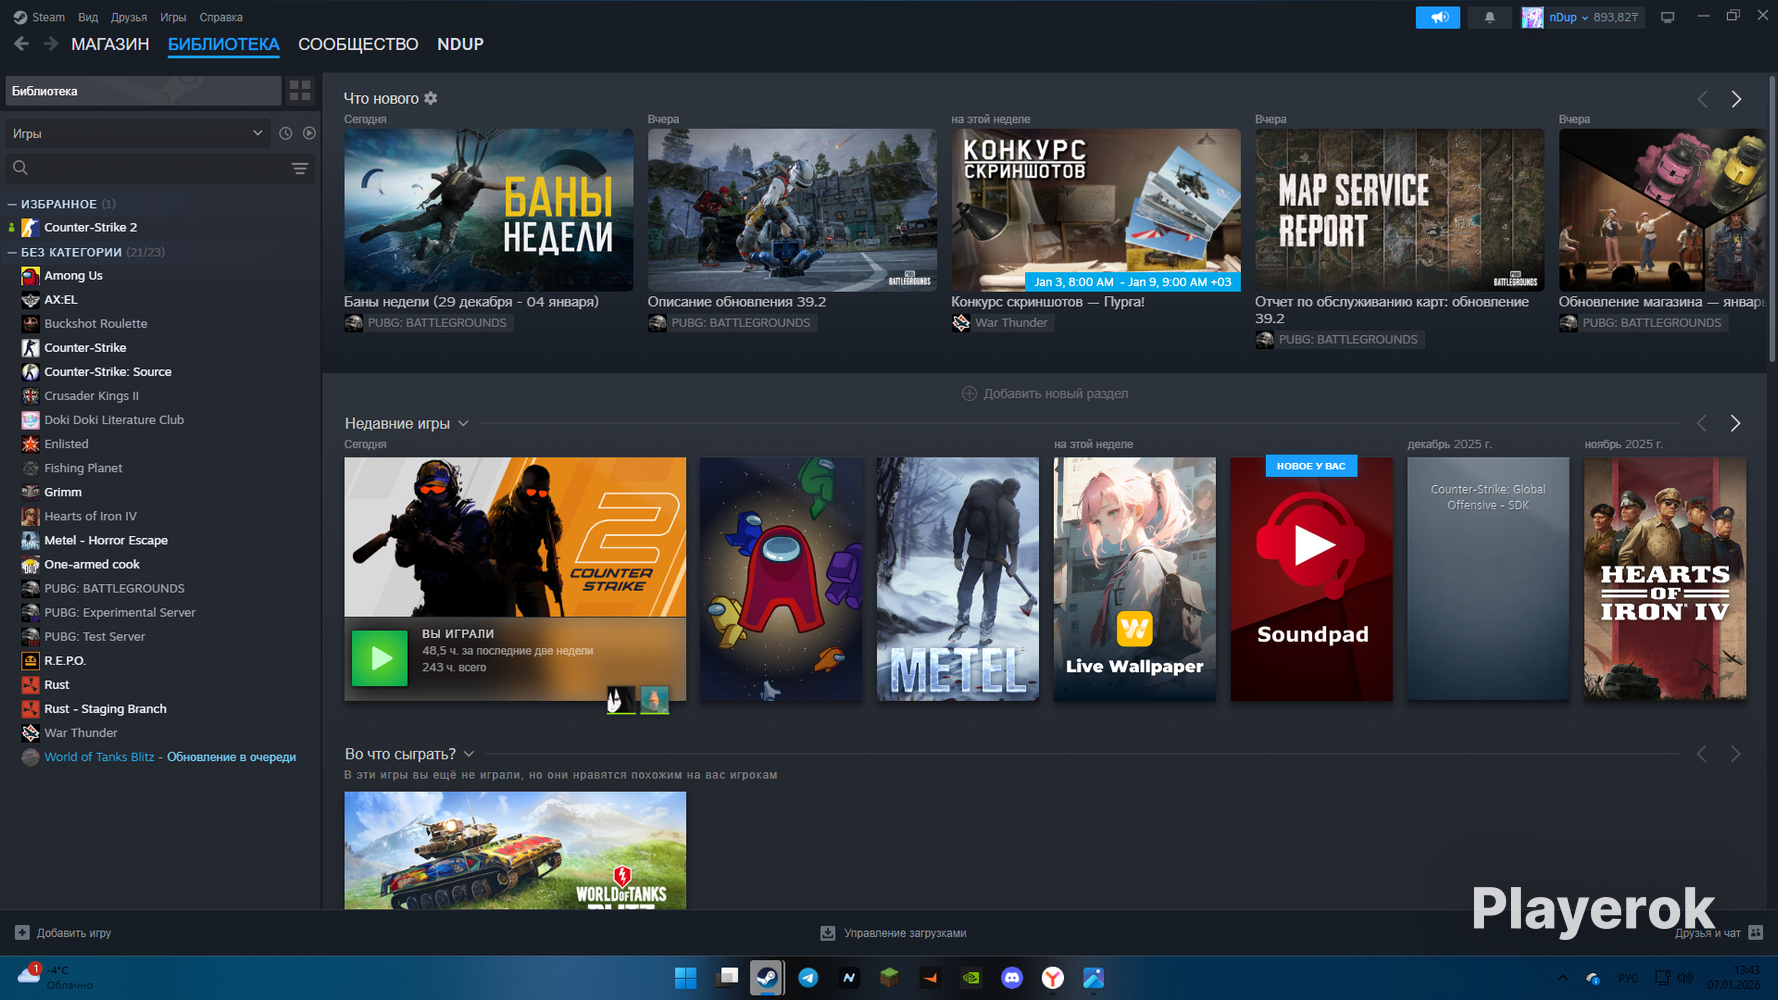Screen dimensions: 1778x1000
Task: Click the Steam icon in the taskbar
Action: (x=767, y=978)
